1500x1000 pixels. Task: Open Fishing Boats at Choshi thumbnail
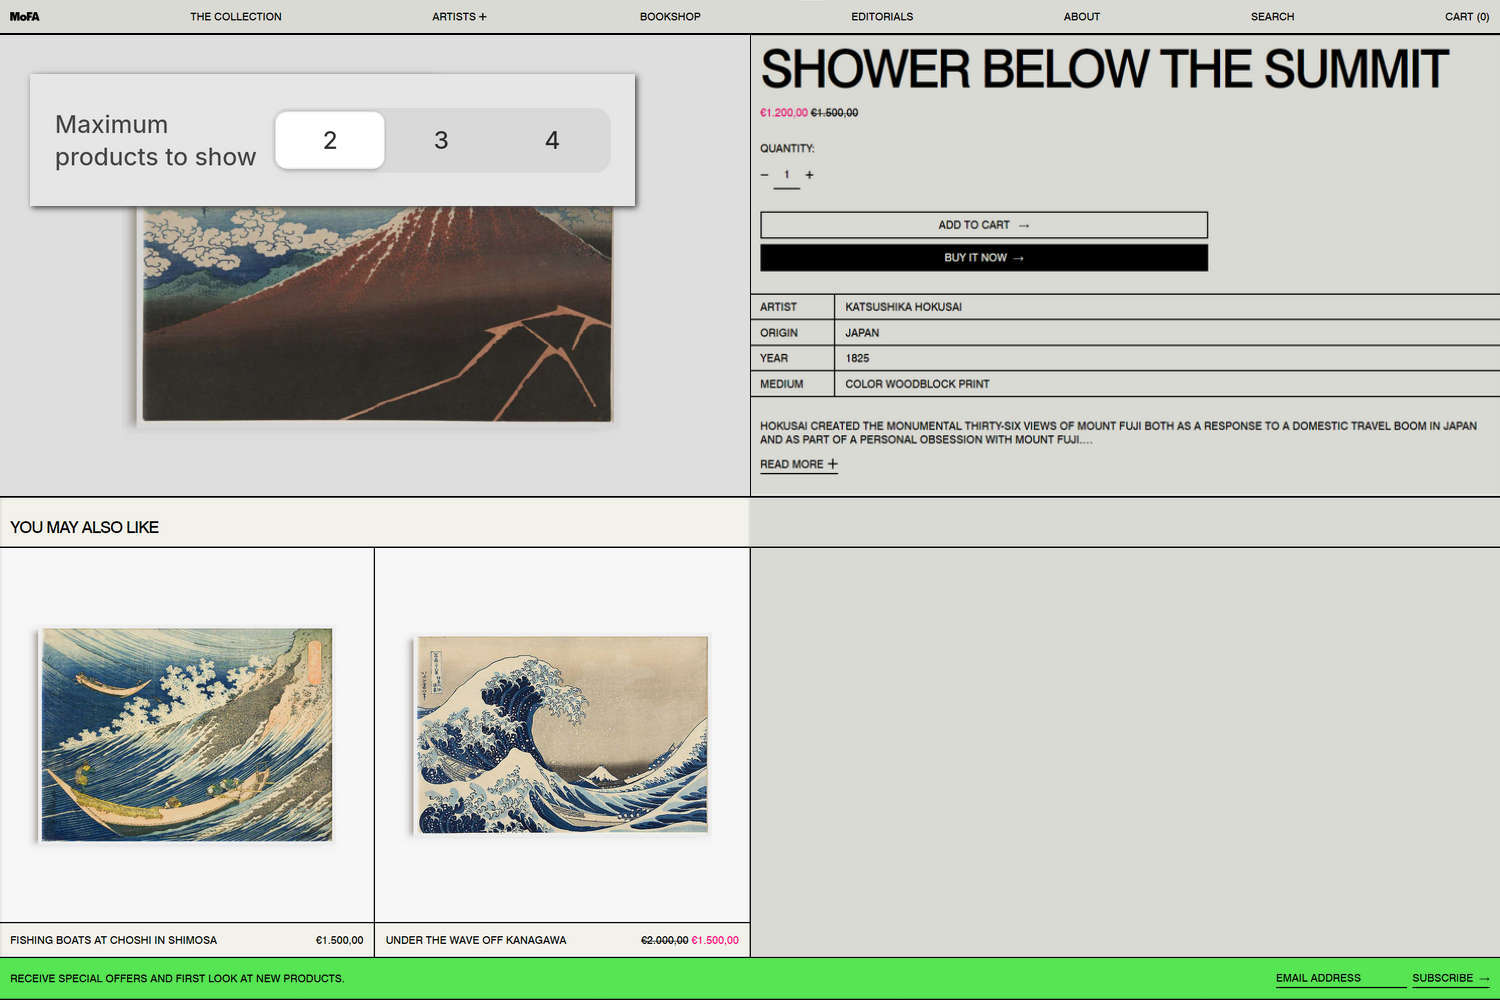(x=187, y=735)
